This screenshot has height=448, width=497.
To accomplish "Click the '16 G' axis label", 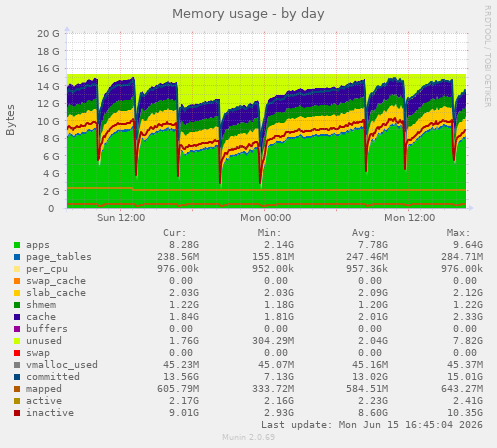I will (48, 69).
